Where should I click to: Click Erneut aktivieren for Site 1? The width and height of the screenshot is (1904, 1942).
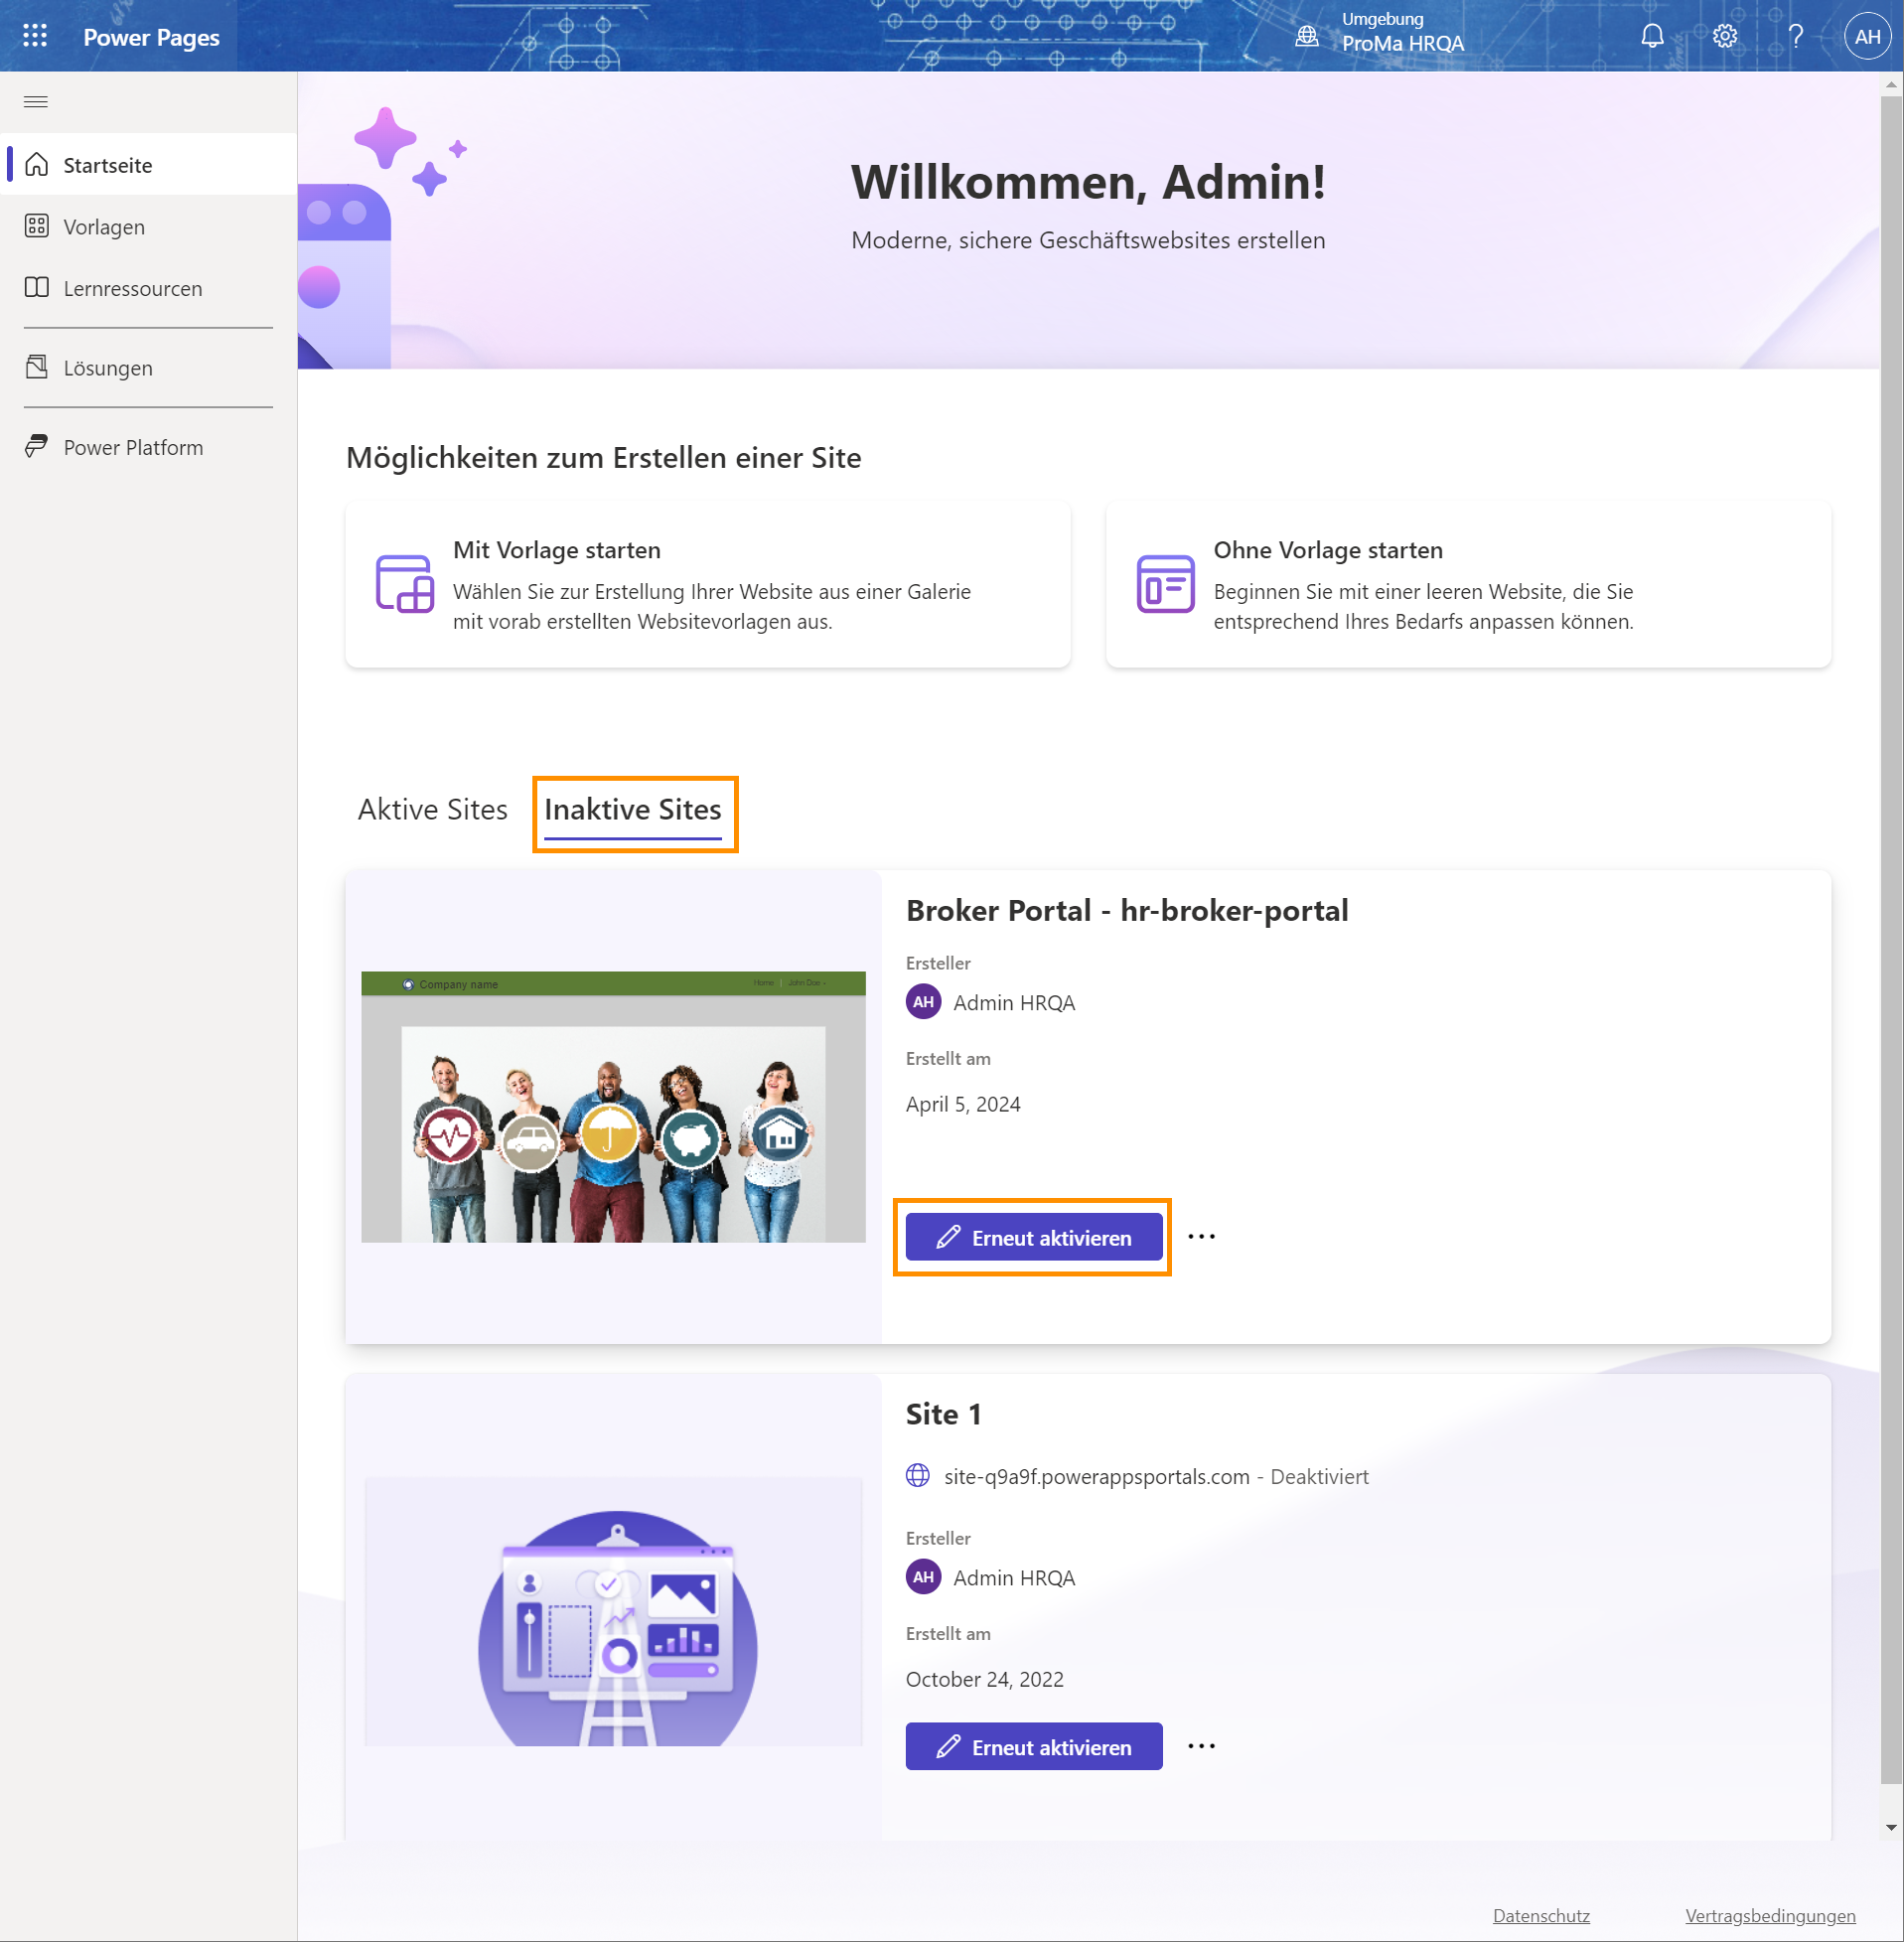click(x=1034, y=1746)
